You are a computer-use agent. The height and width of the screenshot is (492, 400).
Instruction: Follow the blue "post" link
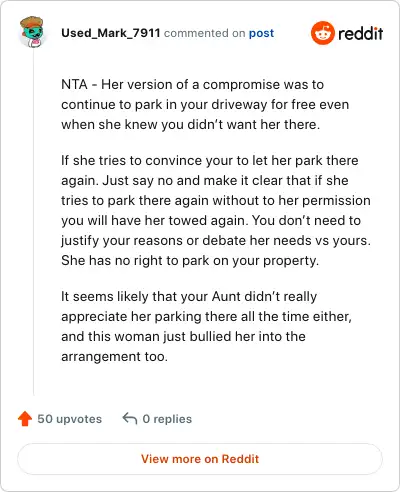point(262,33)
